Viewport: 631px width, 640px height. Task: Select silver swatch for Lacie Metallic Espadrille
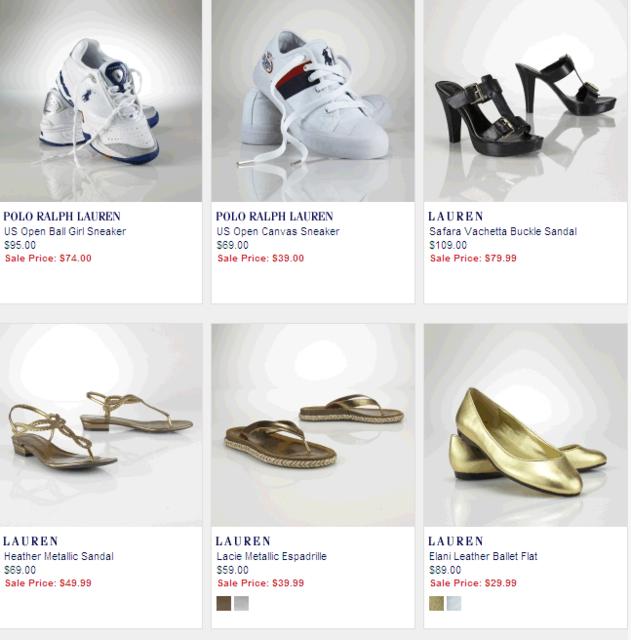(x=241, y=603)
